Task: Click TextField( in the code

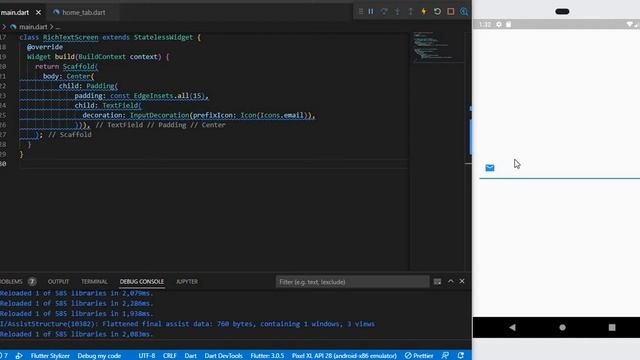Action: pos(122,105)
